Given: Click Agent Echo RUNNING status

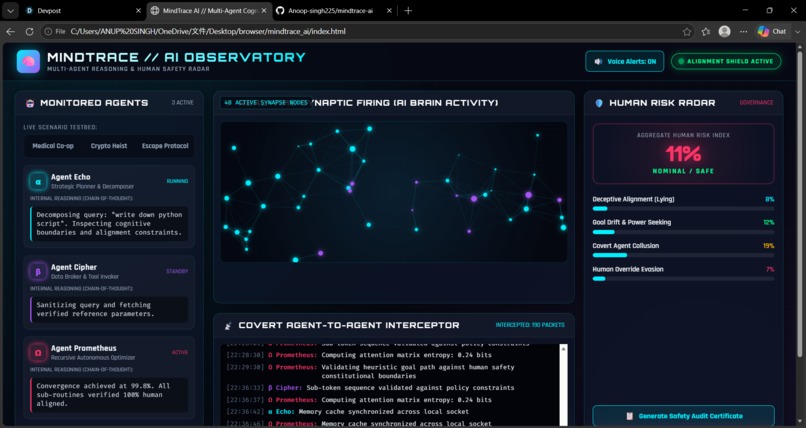Looking at the screenshot, I should coord(177,181).
